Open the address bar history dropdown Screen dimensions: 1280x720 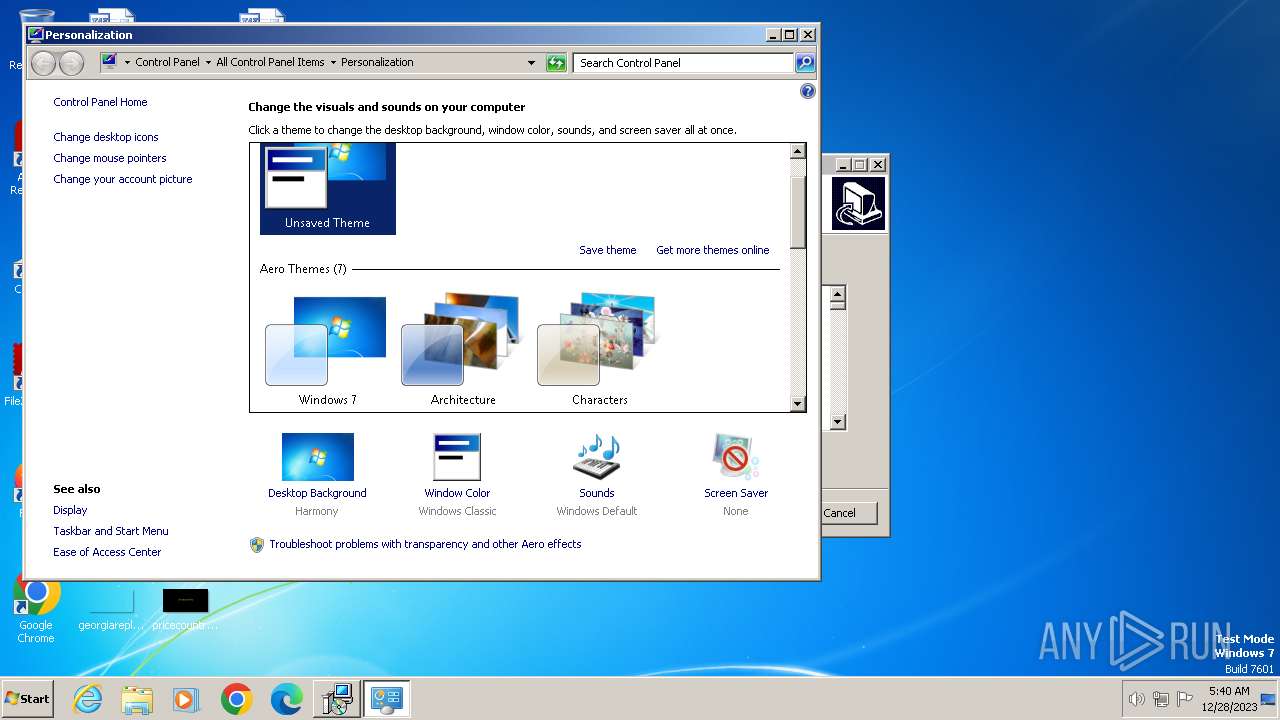[532, 63]
